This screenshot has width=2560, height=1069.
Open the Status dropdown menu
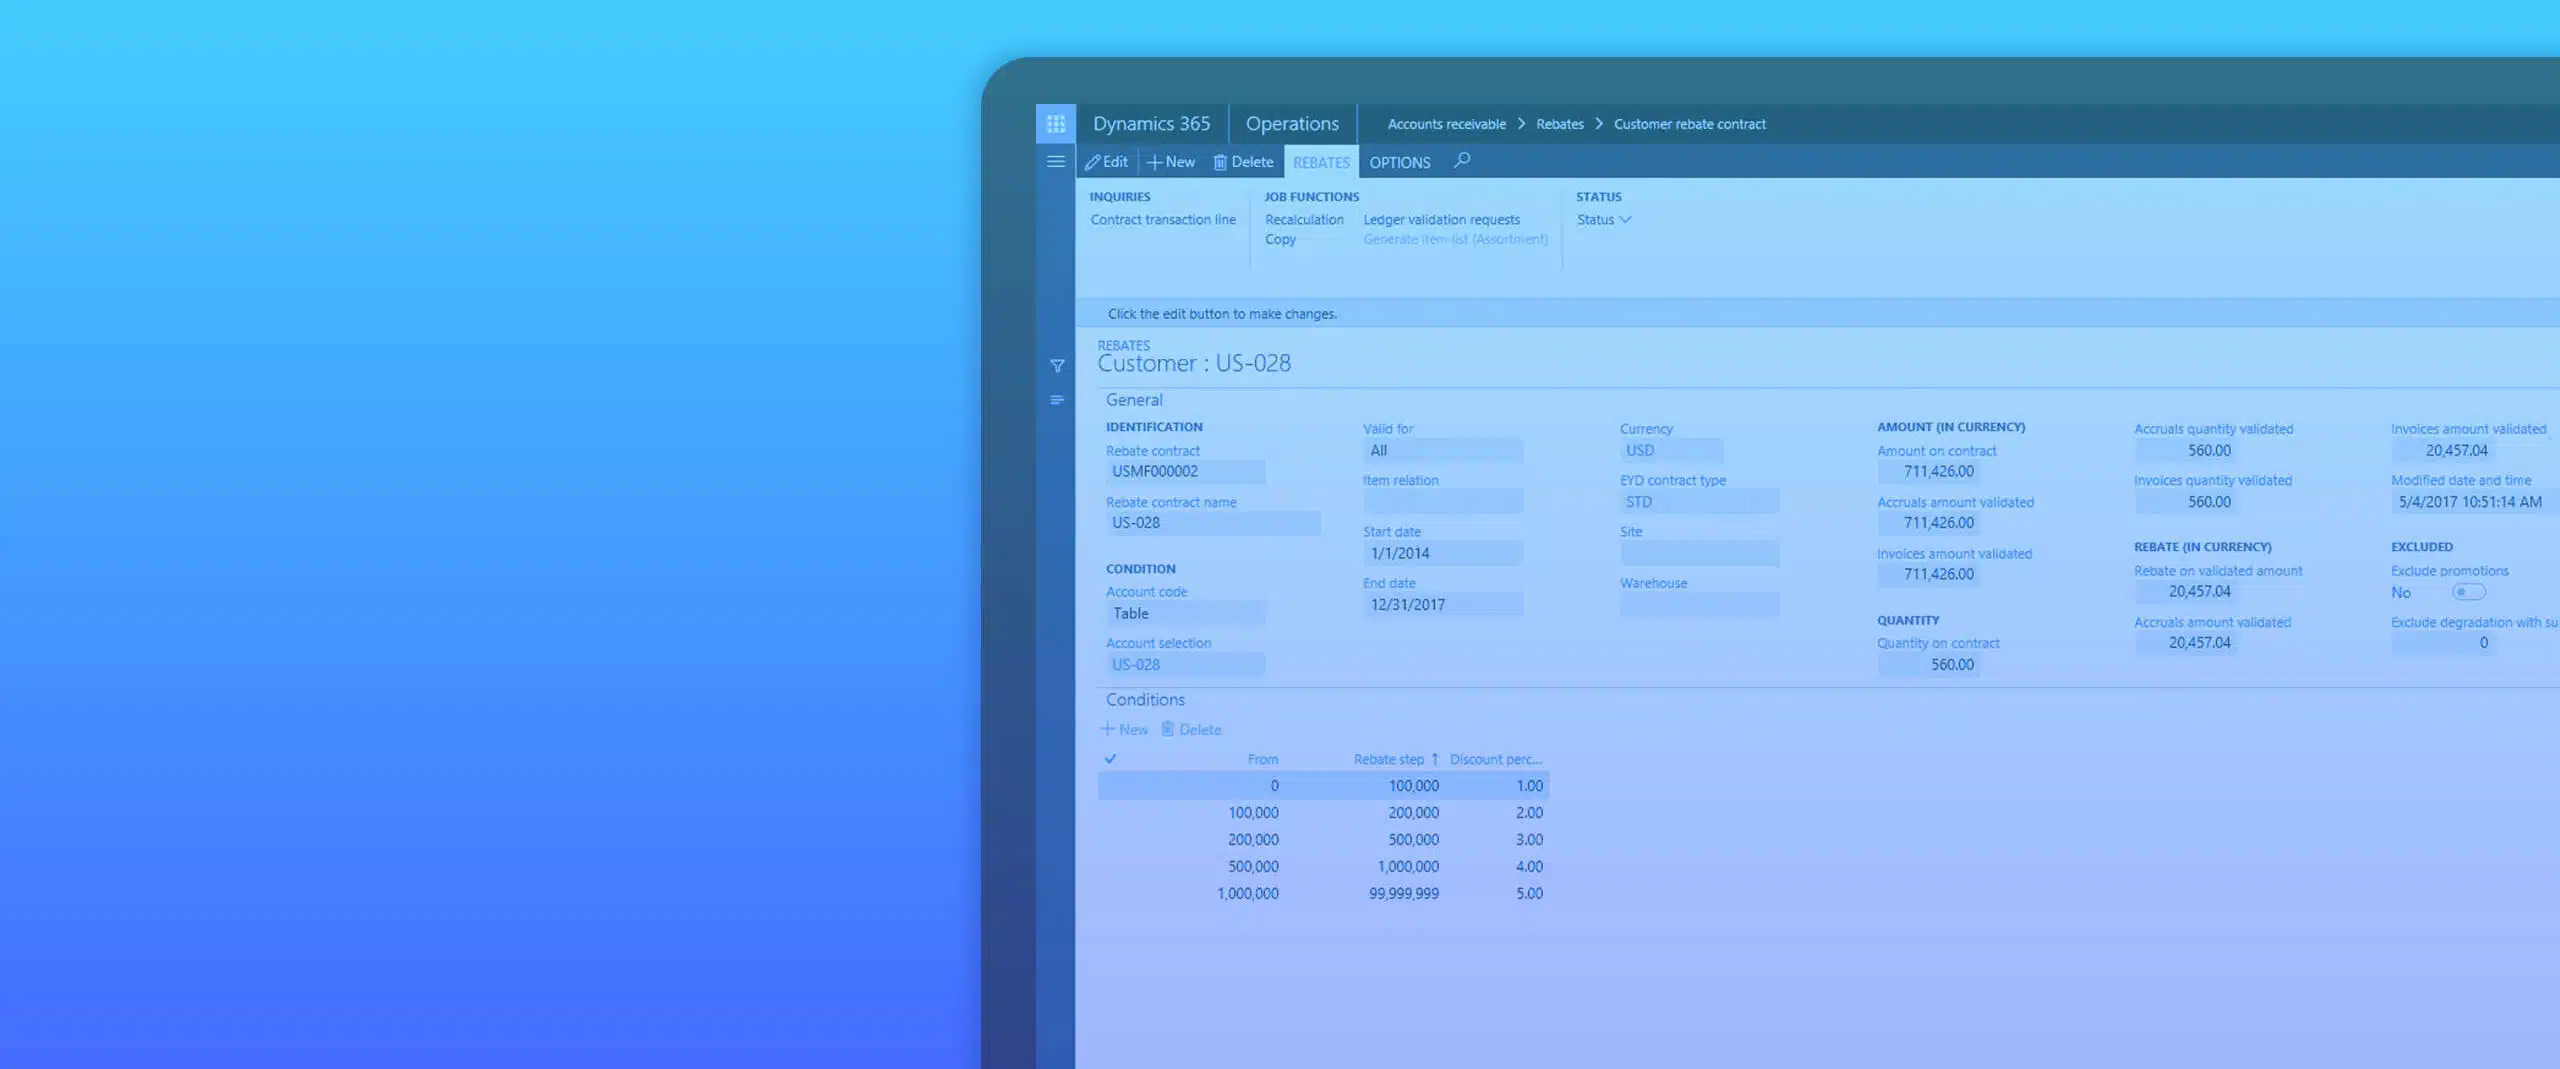tap(1603, 220)
